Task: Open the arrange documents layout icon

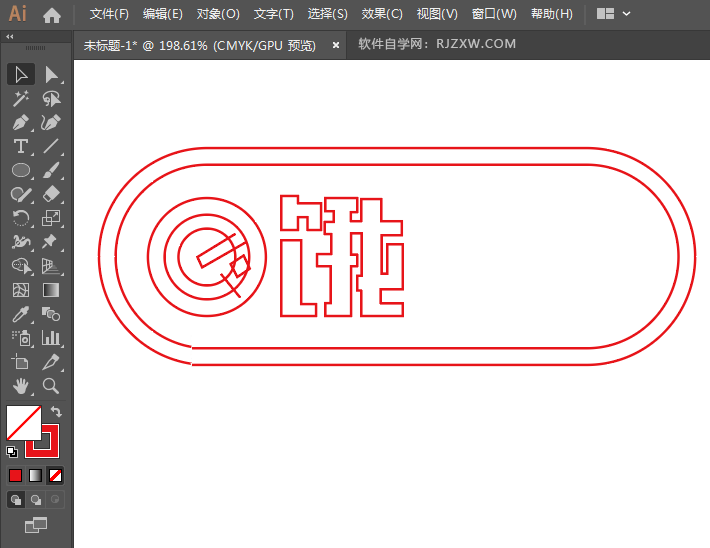Action: [605, 14]
